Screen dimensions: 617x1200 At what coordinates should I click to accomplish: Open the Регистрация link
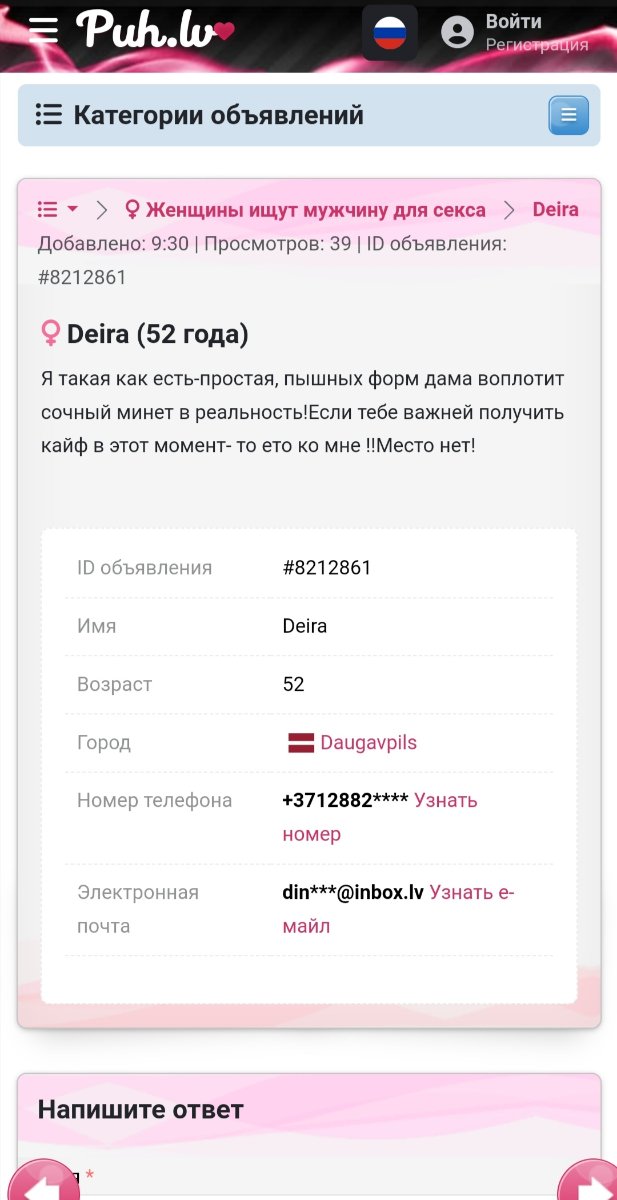[x=537, y=45]
